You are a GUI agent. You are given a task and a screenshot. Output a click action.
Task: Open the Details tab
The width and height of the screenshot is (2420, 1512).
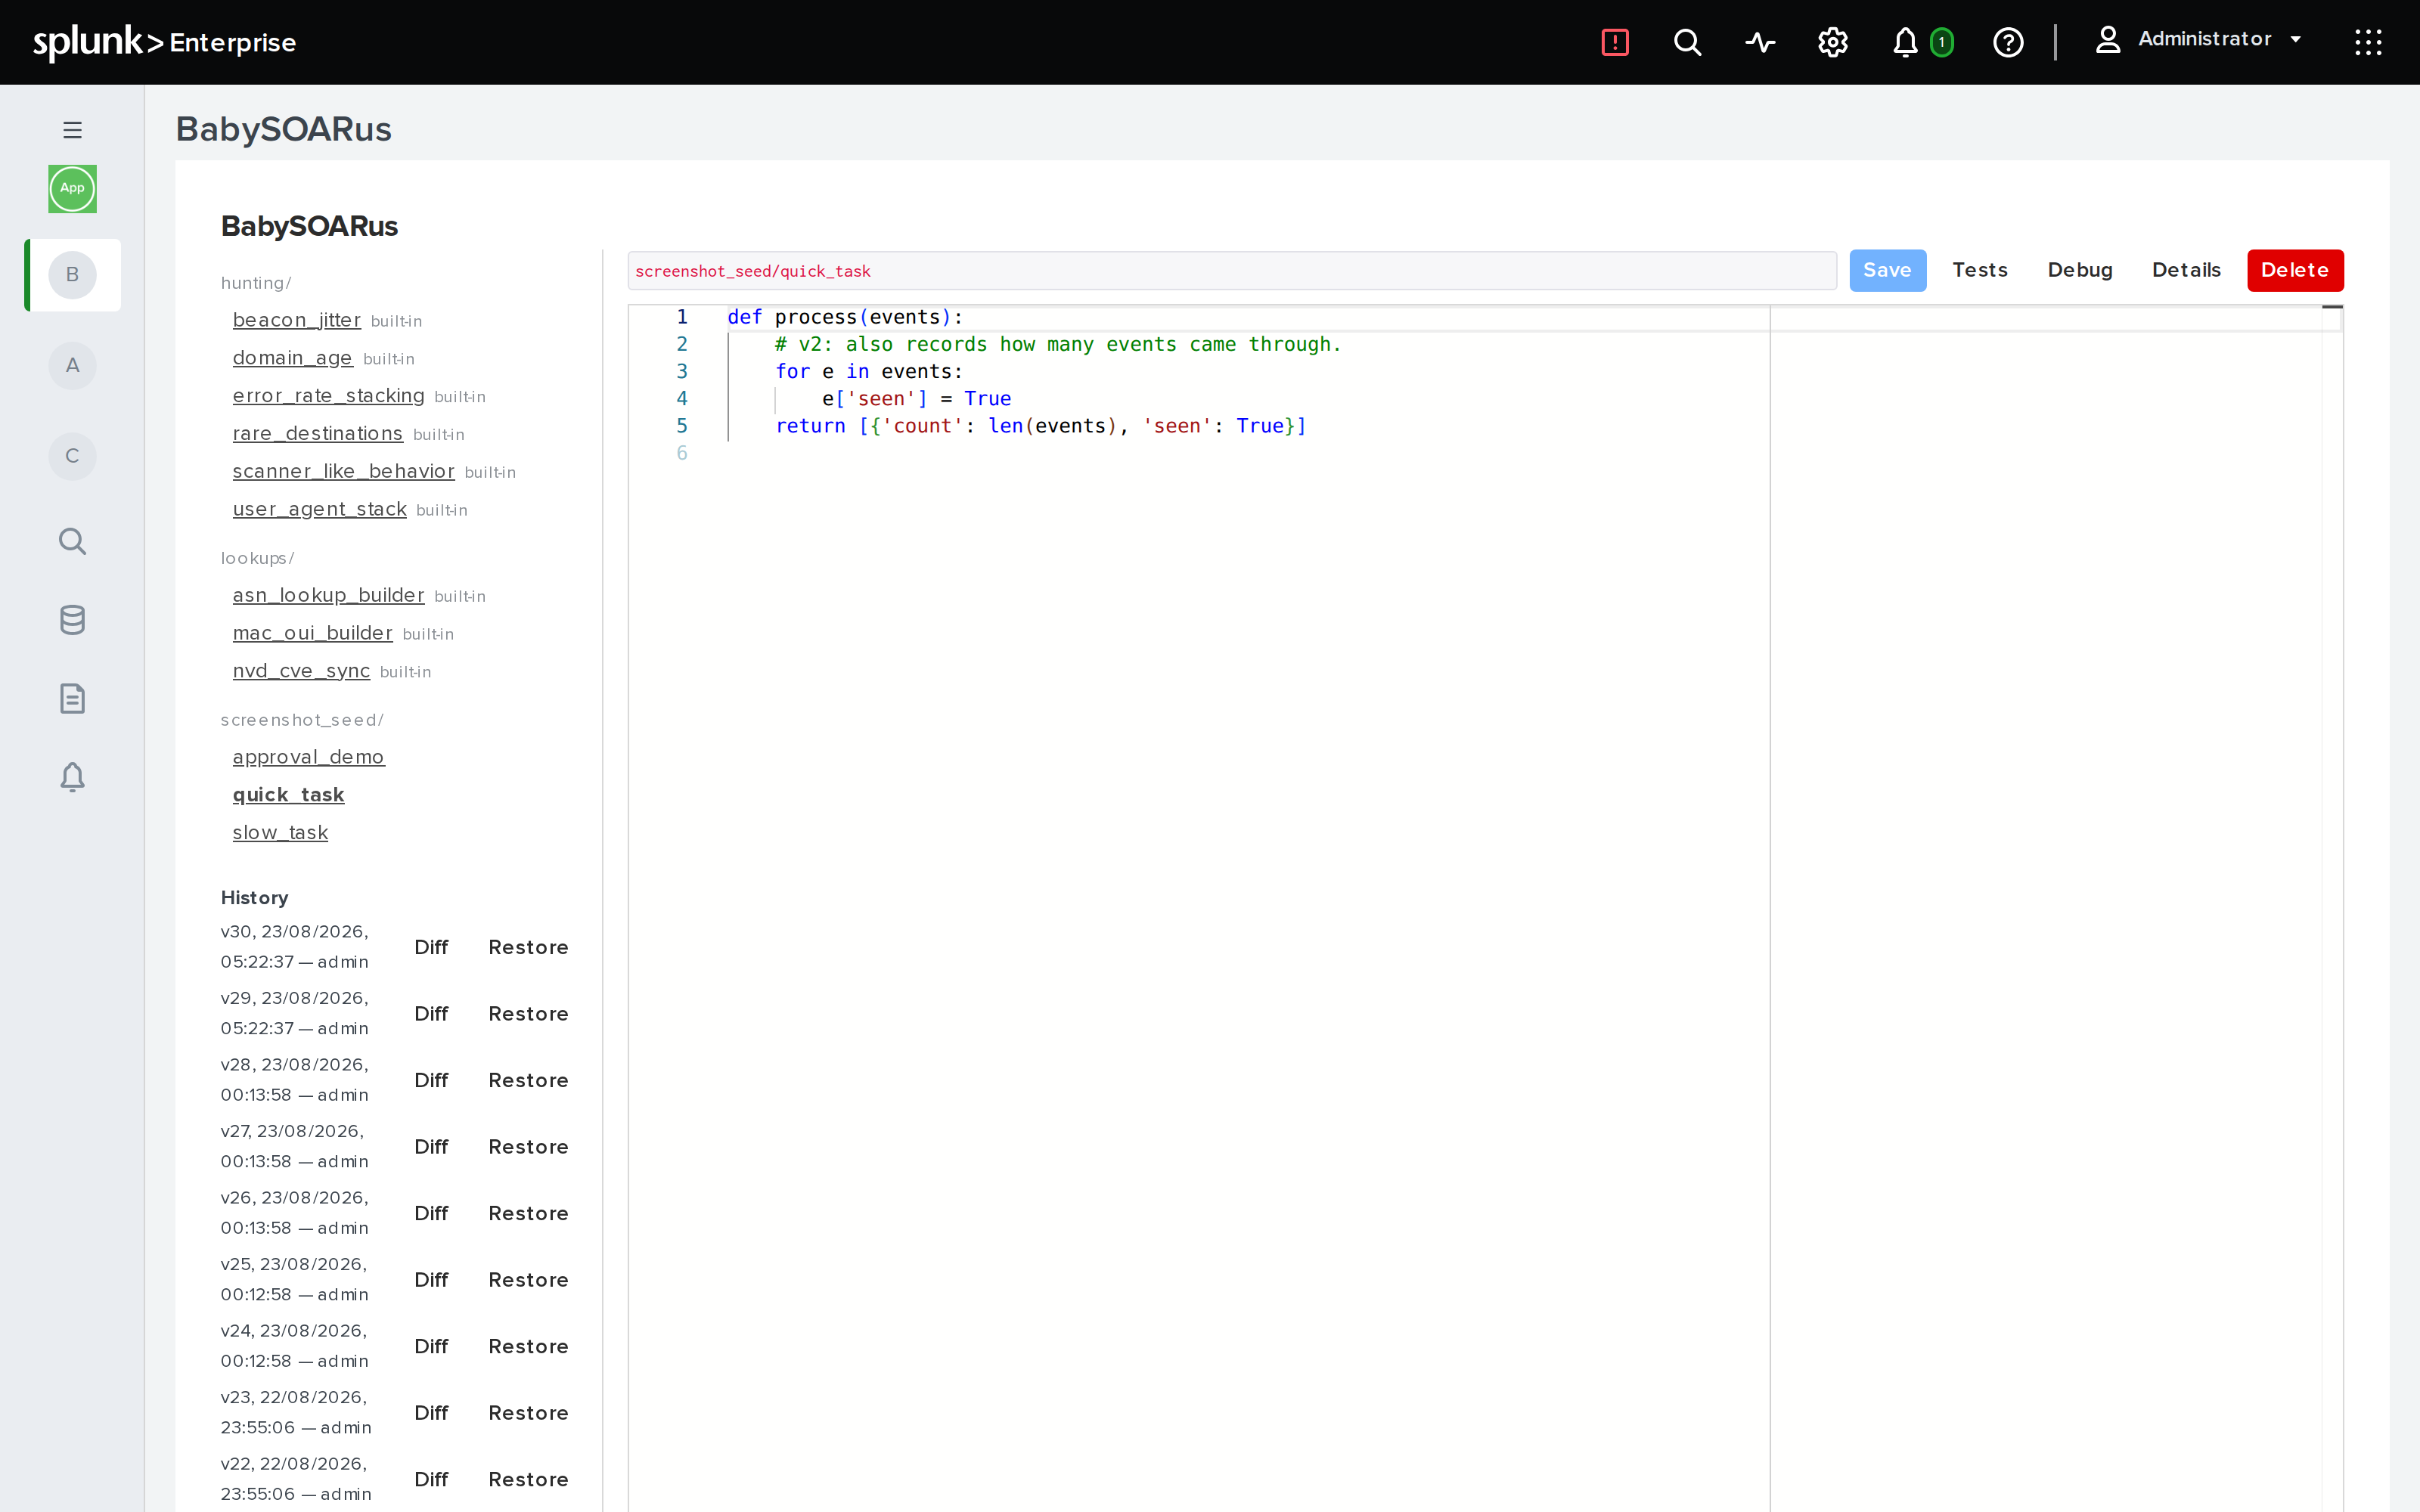pos(2186,270)
